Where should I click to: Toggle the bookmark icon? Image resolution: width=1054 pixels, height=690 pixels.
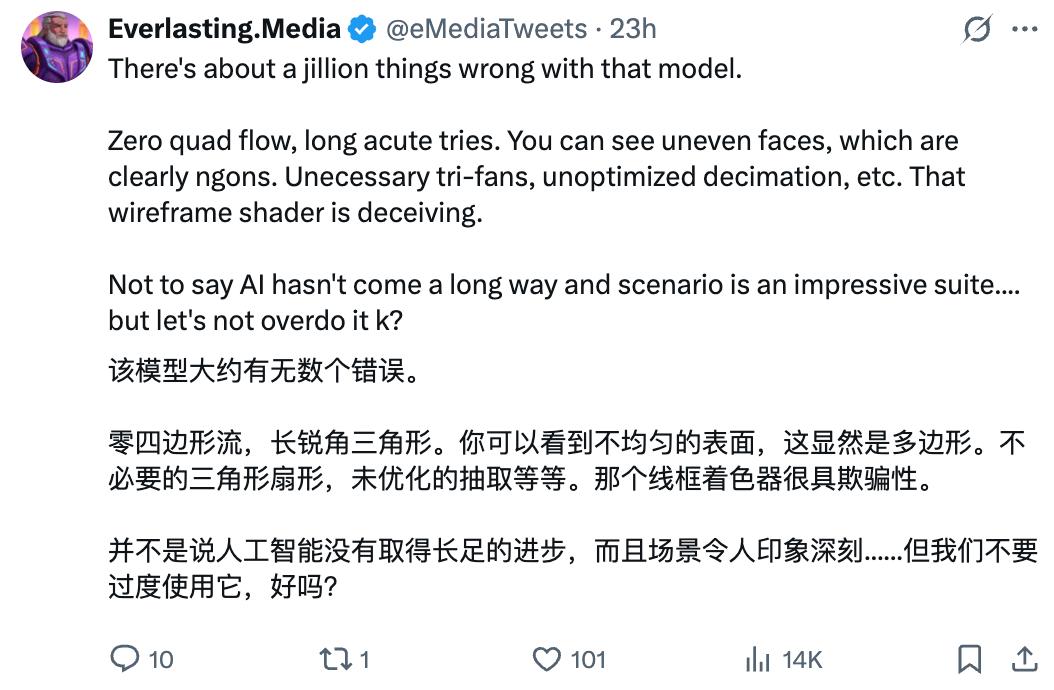[x=969, y=659]
